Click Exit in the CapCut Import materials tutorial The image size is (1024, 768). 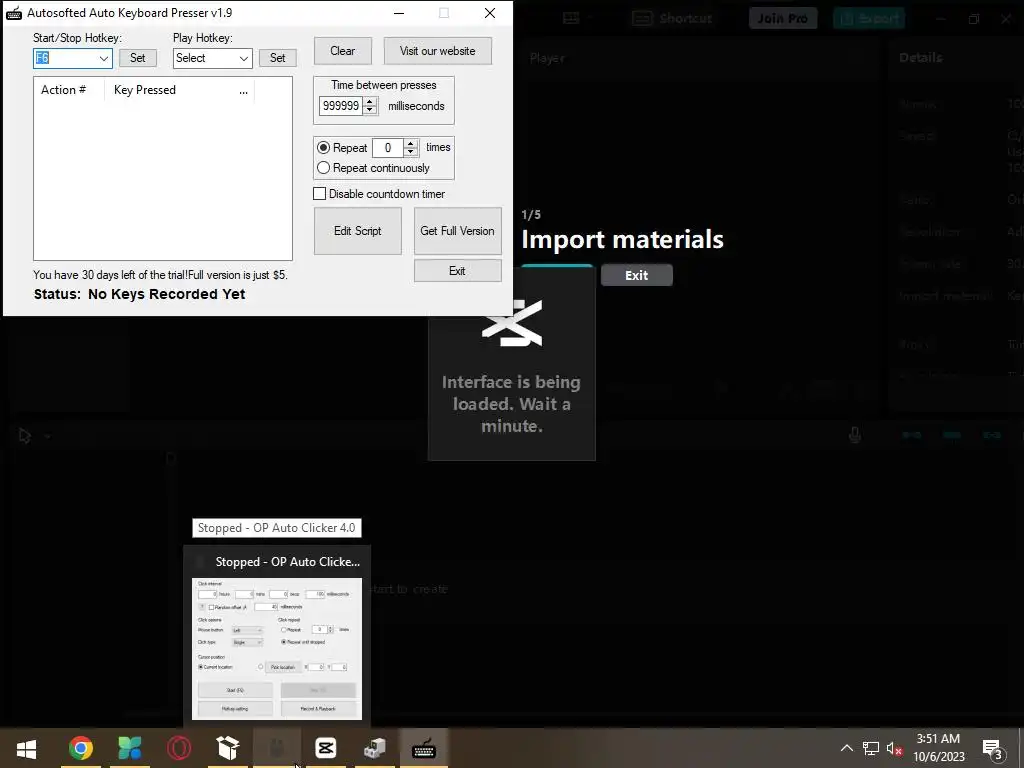[x=637, y=276]
